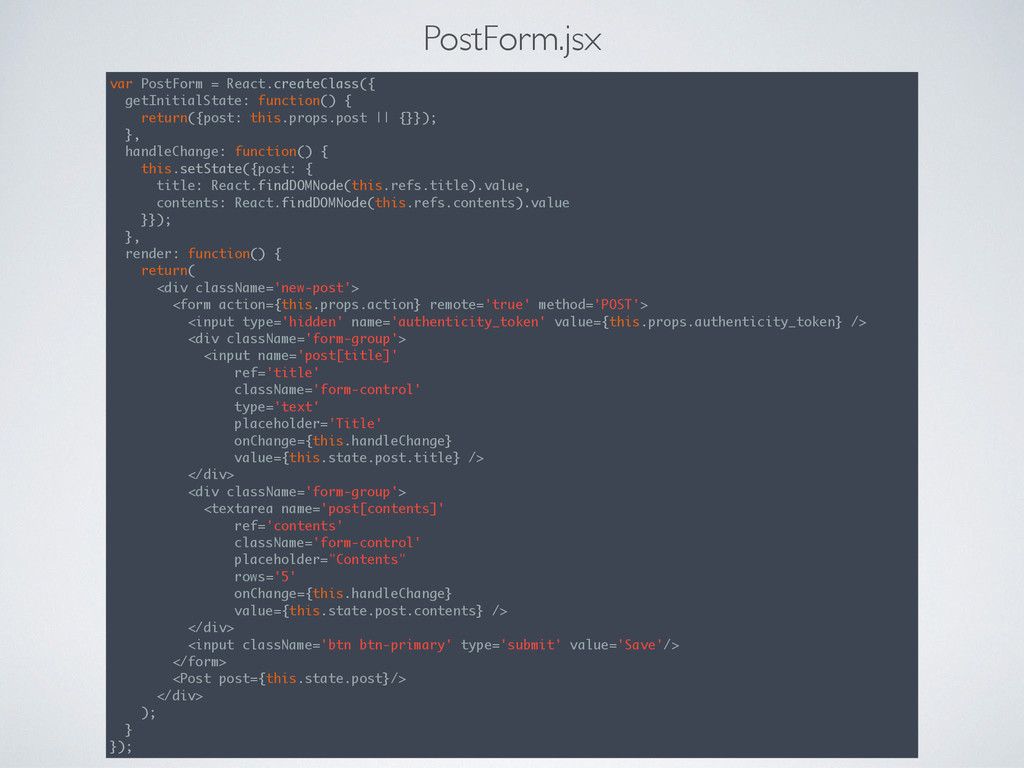Click the submit input line with value='Save'

pyautogui.click(x=434, y=645)
